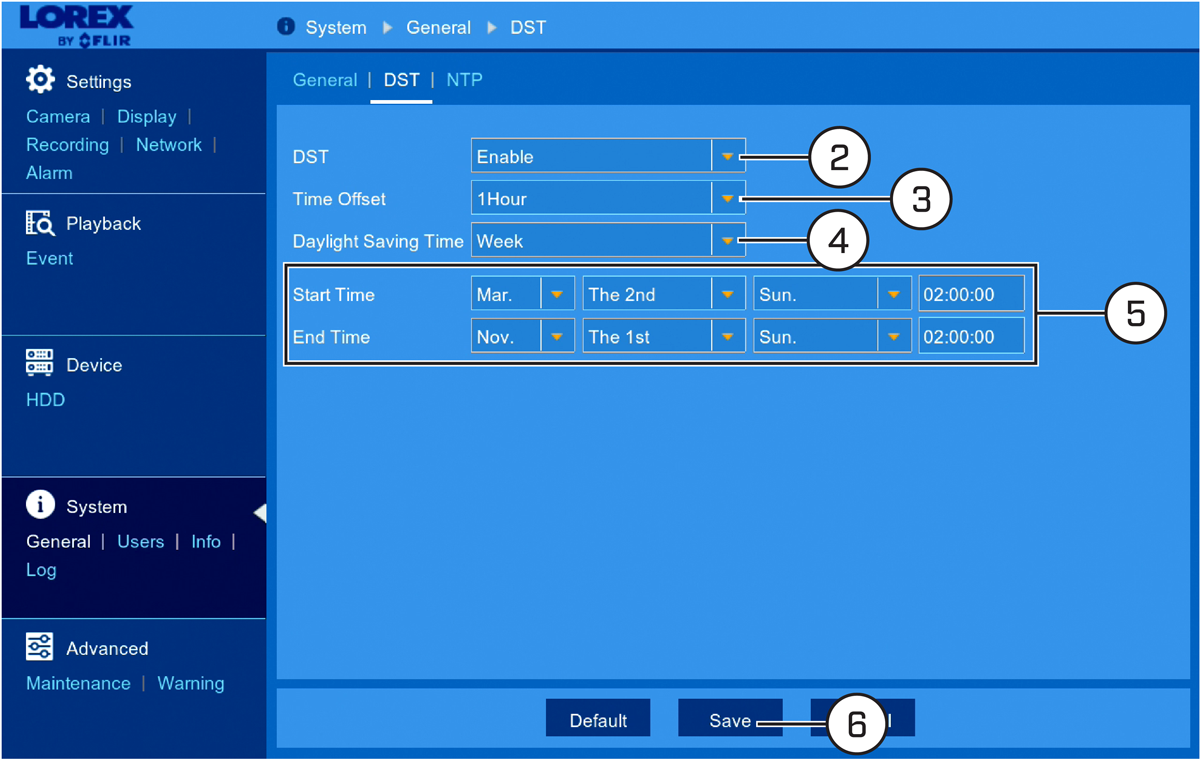
Task: Open the End Time month Nov. dropdown
Action: [x=523, y=337]
